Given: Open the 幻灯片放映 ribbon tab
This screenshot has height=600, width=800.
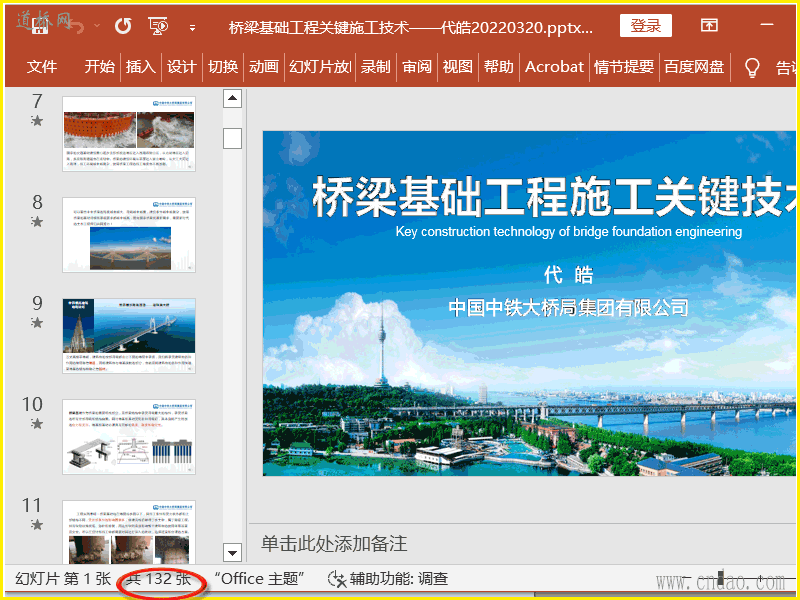Looking at the screenshot, I should (x=320, y=66).
